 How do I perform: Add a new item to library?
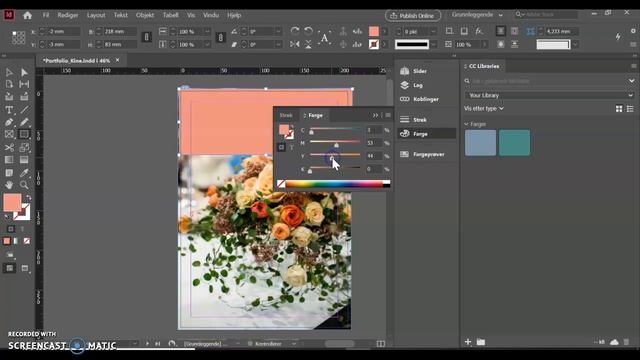[468, 342]
